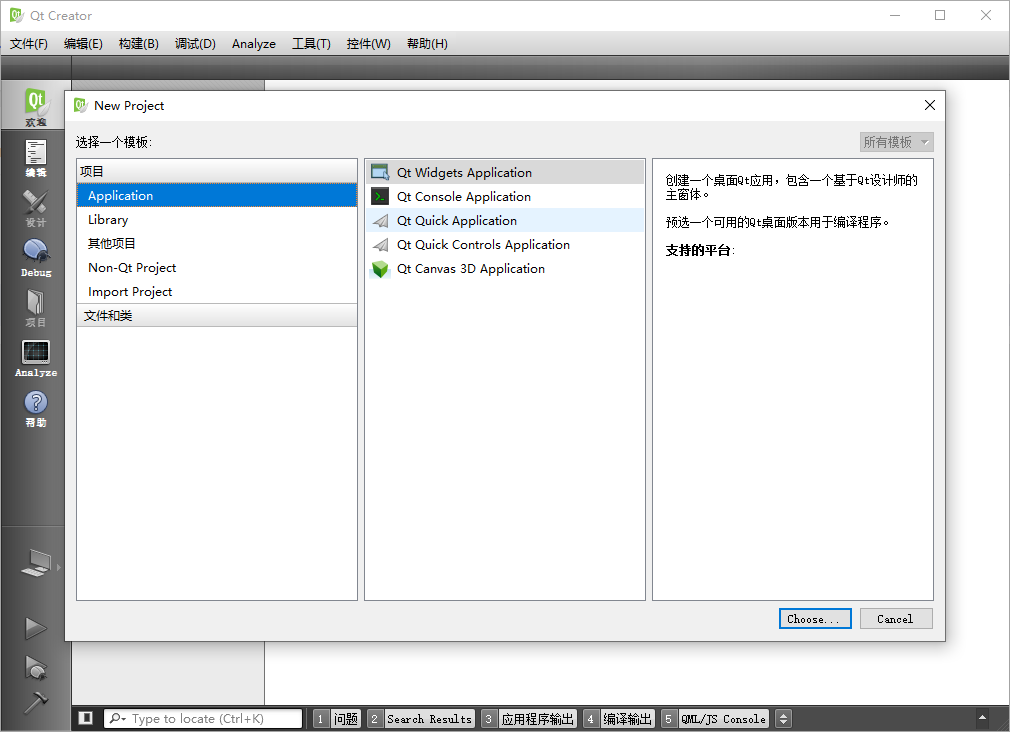Toggle output pane with the status bar up arrow
Screen dimensions: 1010x732
pos(982,718)
